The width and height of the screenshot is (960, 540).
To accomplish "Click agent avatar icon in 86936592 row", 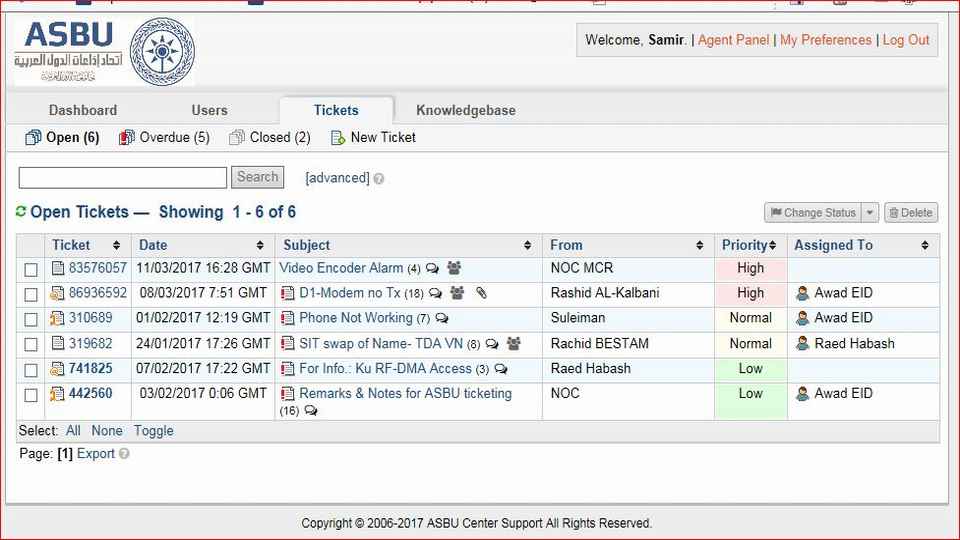I will (x=802, y=293).
